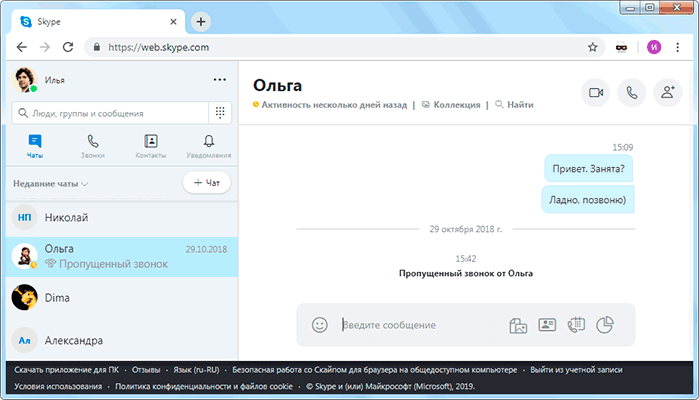Click Илья's profile avatar
The width and height of the screenshot is (699, 400).
point(25,80)
